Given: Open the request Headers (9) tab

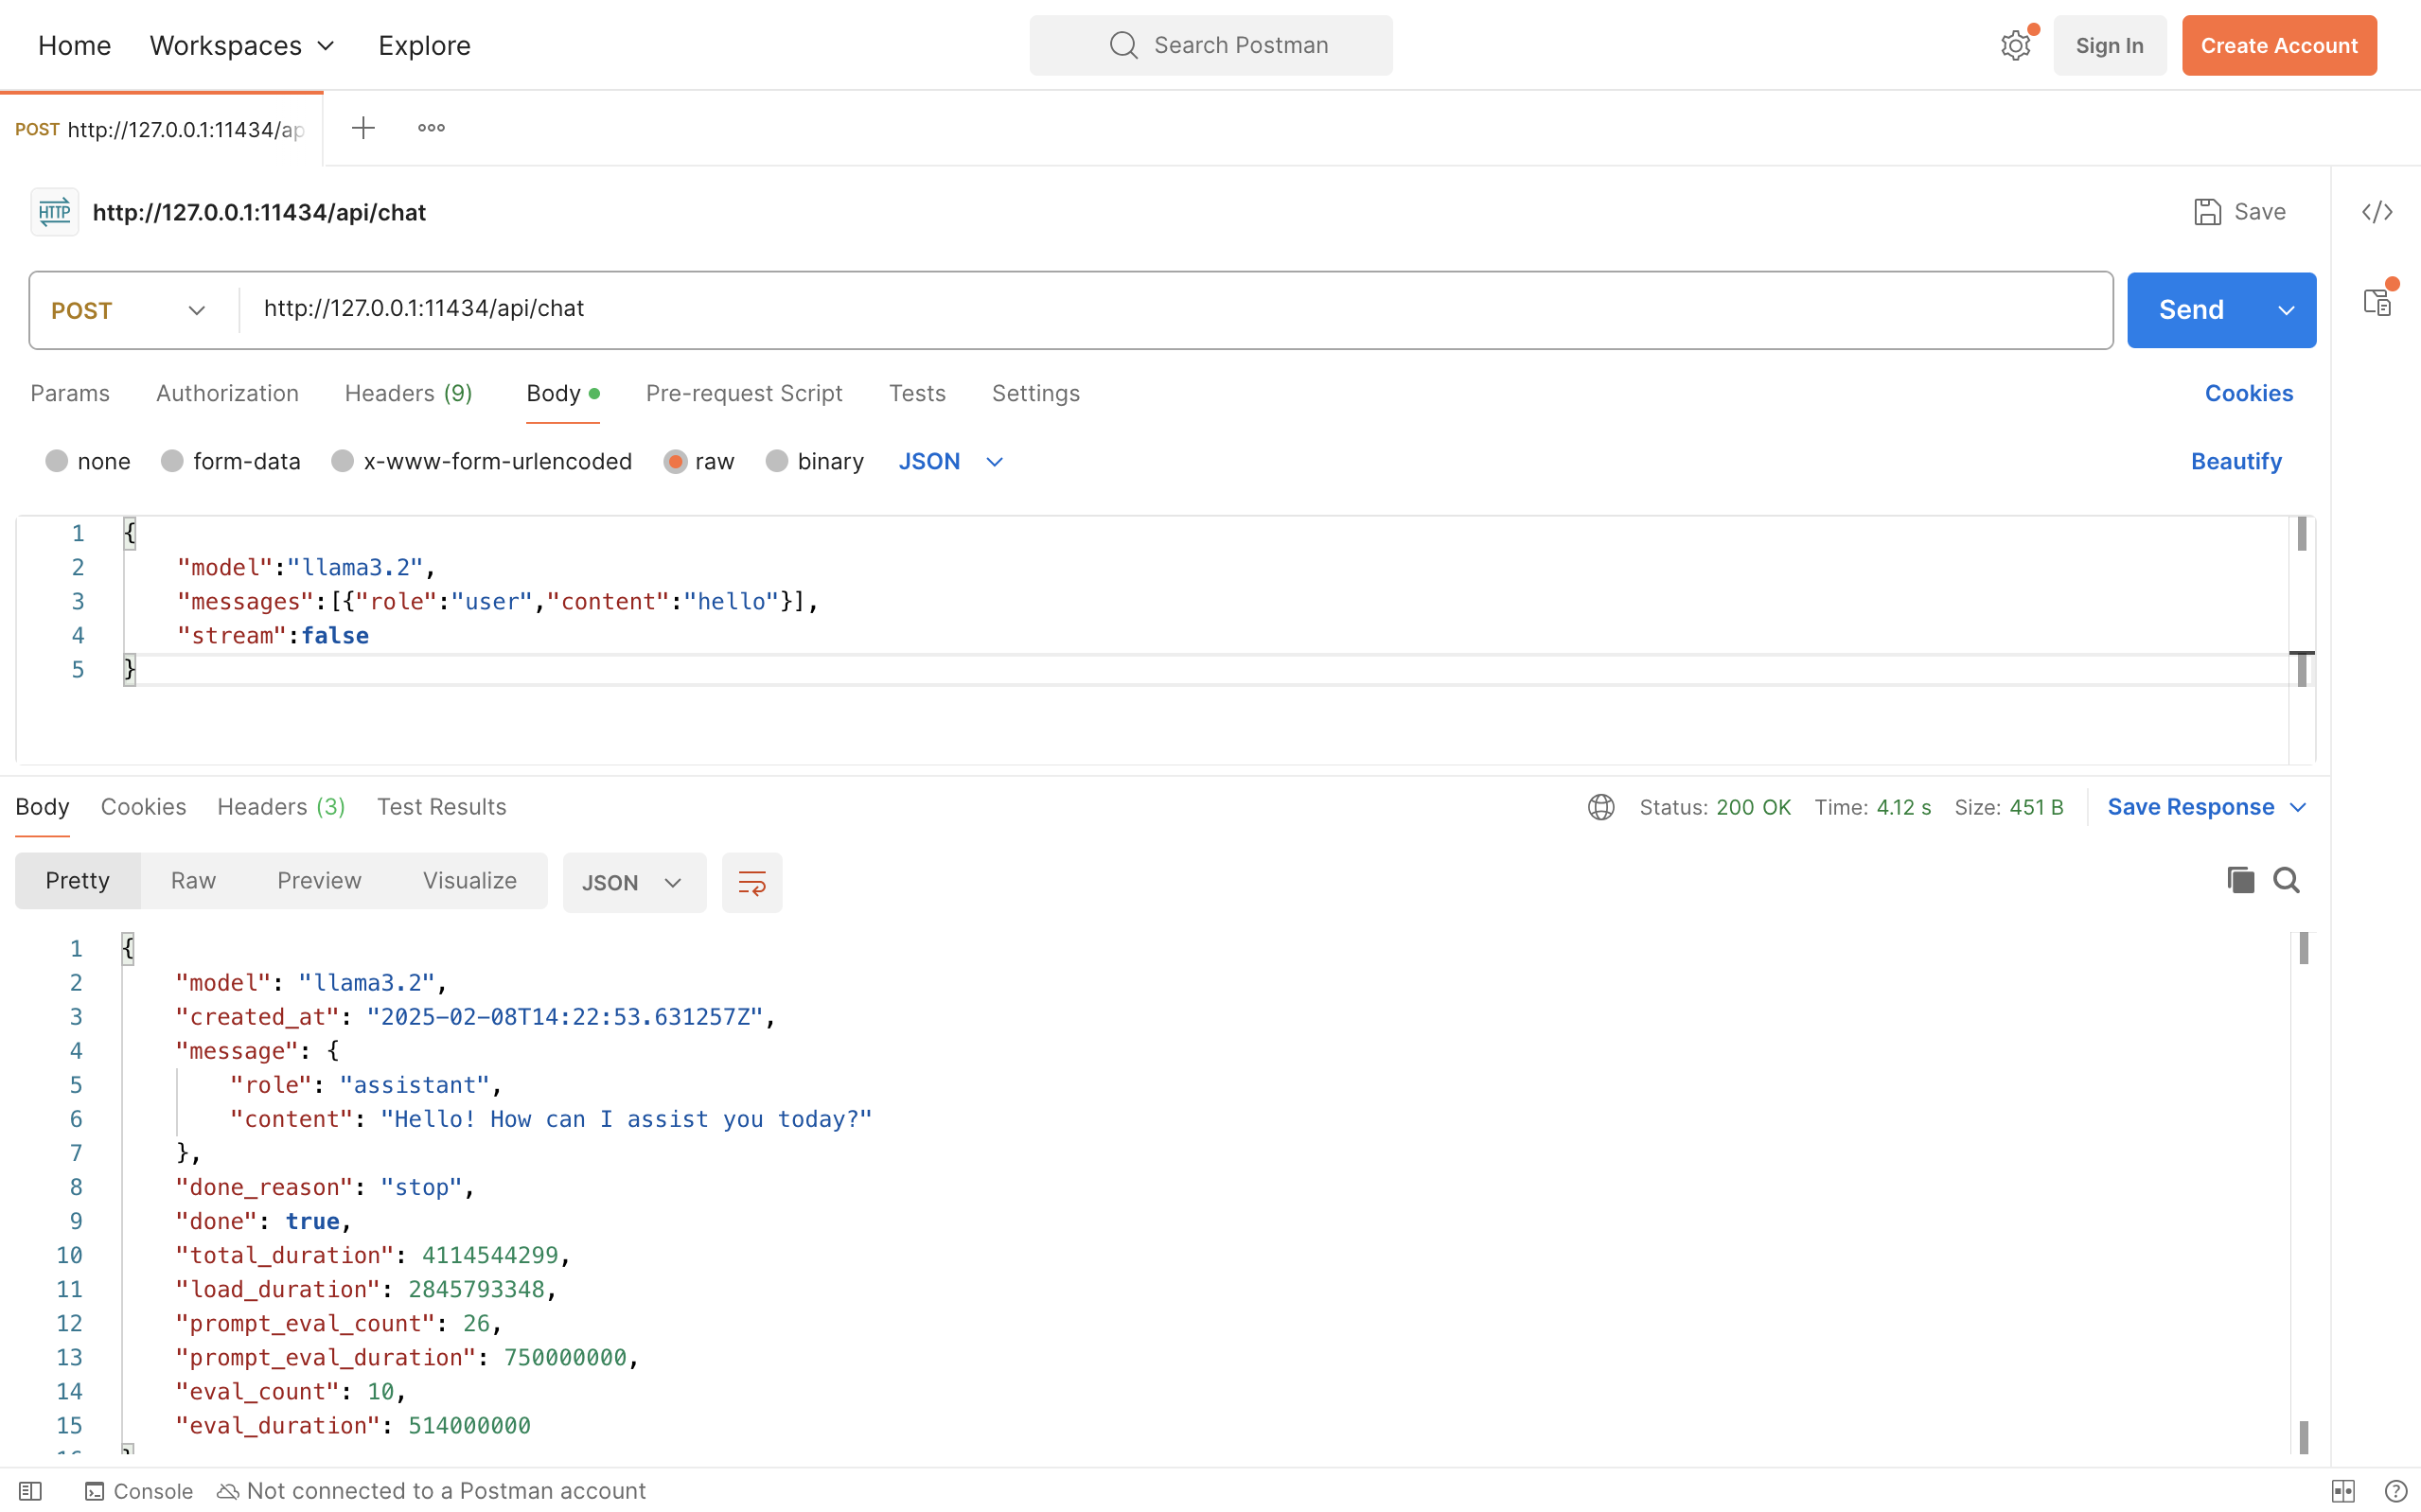Looking at the screenshot, I should pos(408,393).
